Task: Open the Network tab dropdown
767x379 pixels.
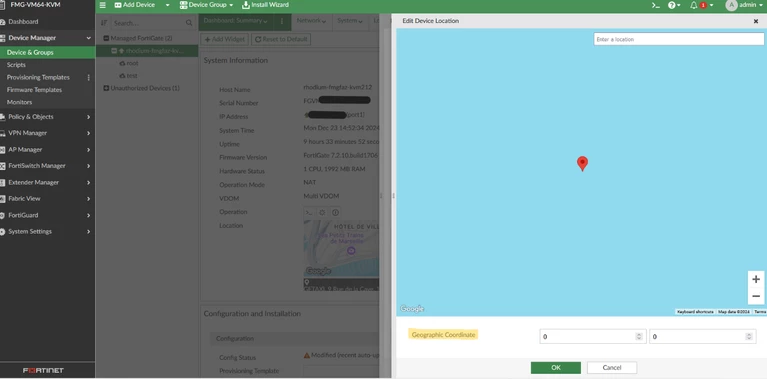Action: (312, 21)
